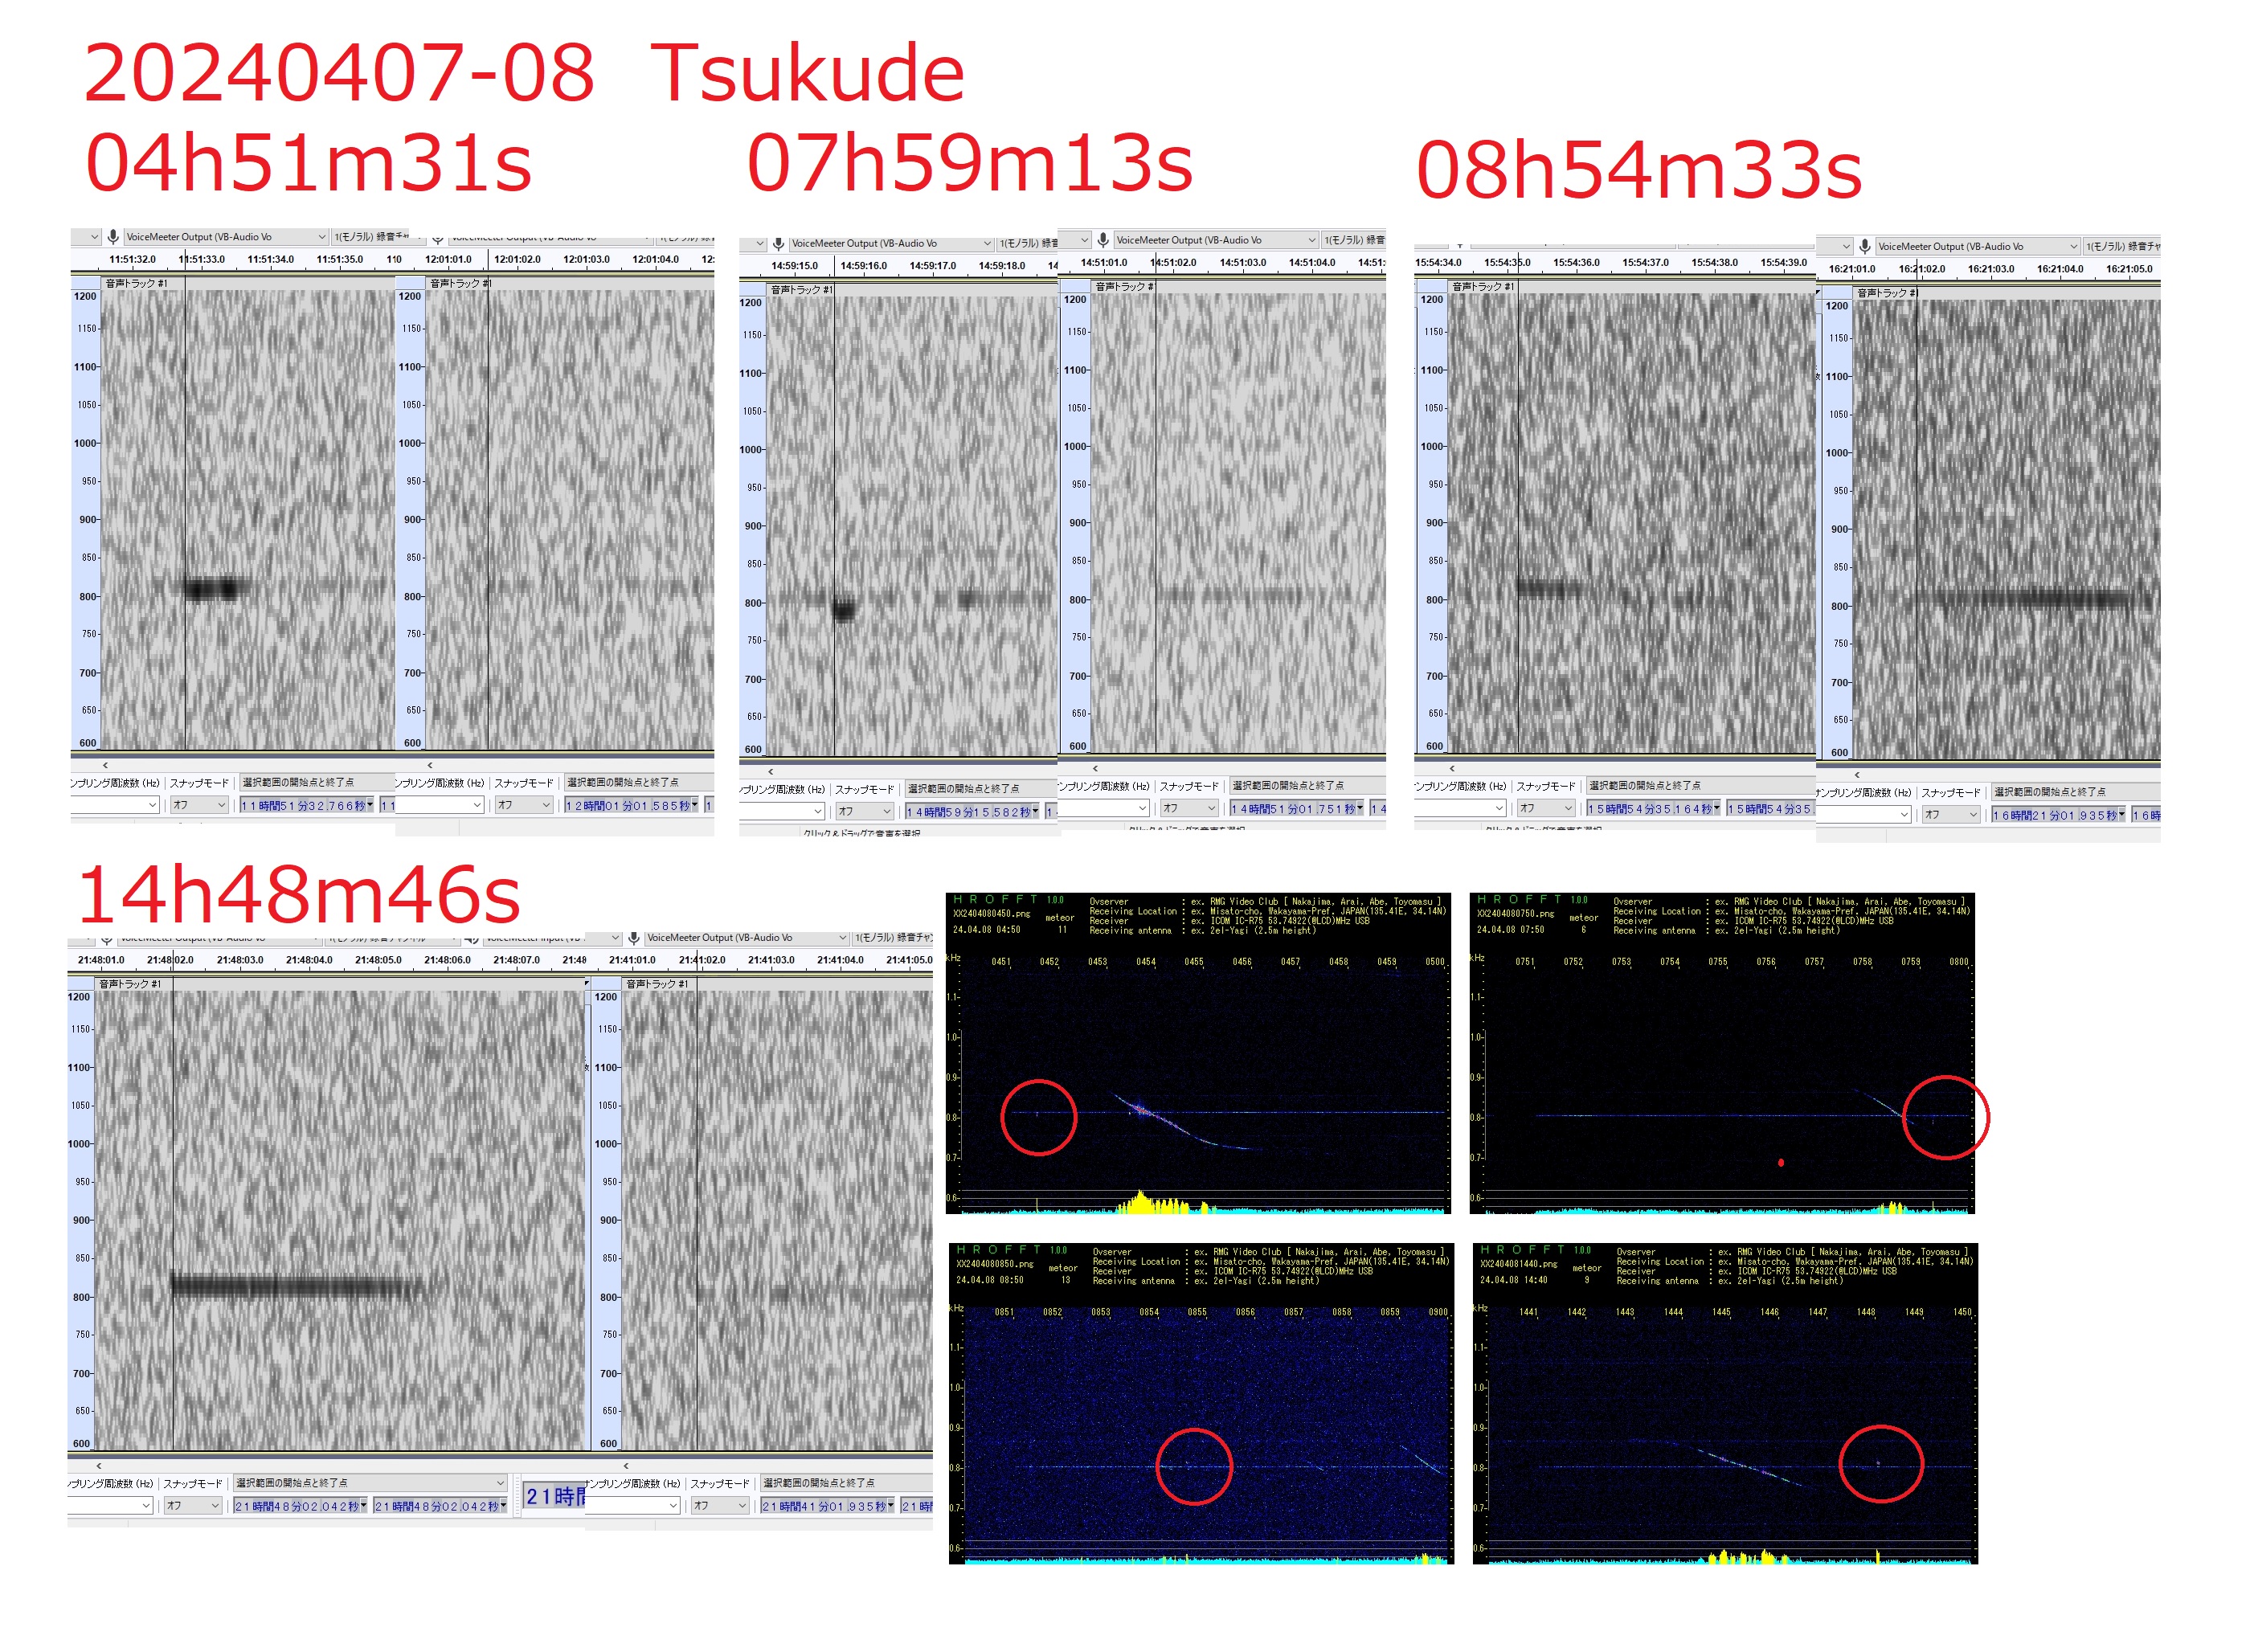
Task: Click HROFFT image dated 24.04.08 04:50
Action: click(1197, 1053)
